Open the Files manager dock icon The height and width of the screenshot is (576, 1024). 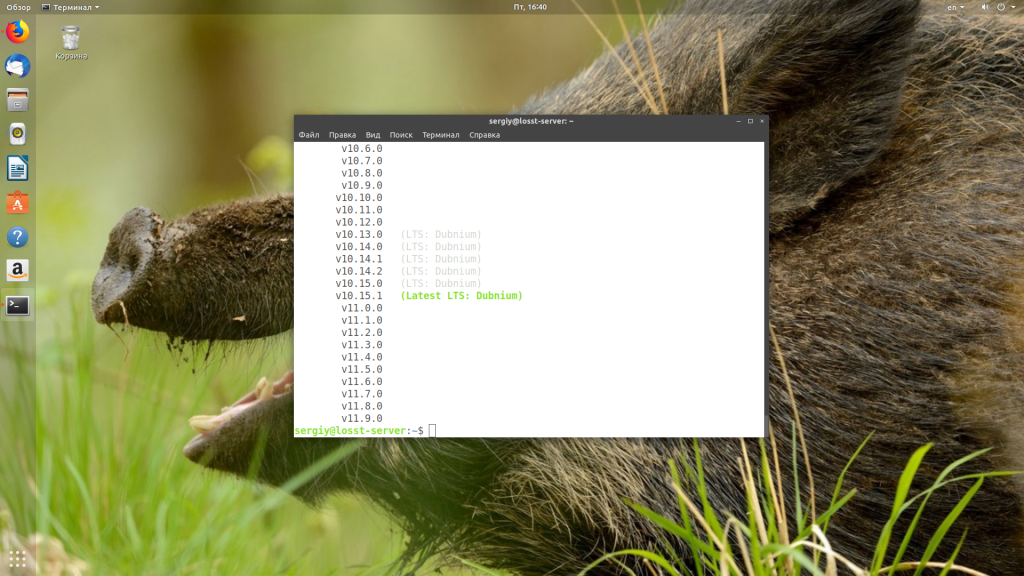(x=18, y=100)
